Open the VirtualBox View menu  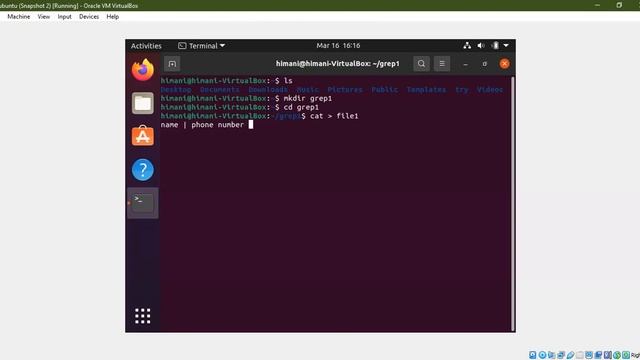coord(44,17)
